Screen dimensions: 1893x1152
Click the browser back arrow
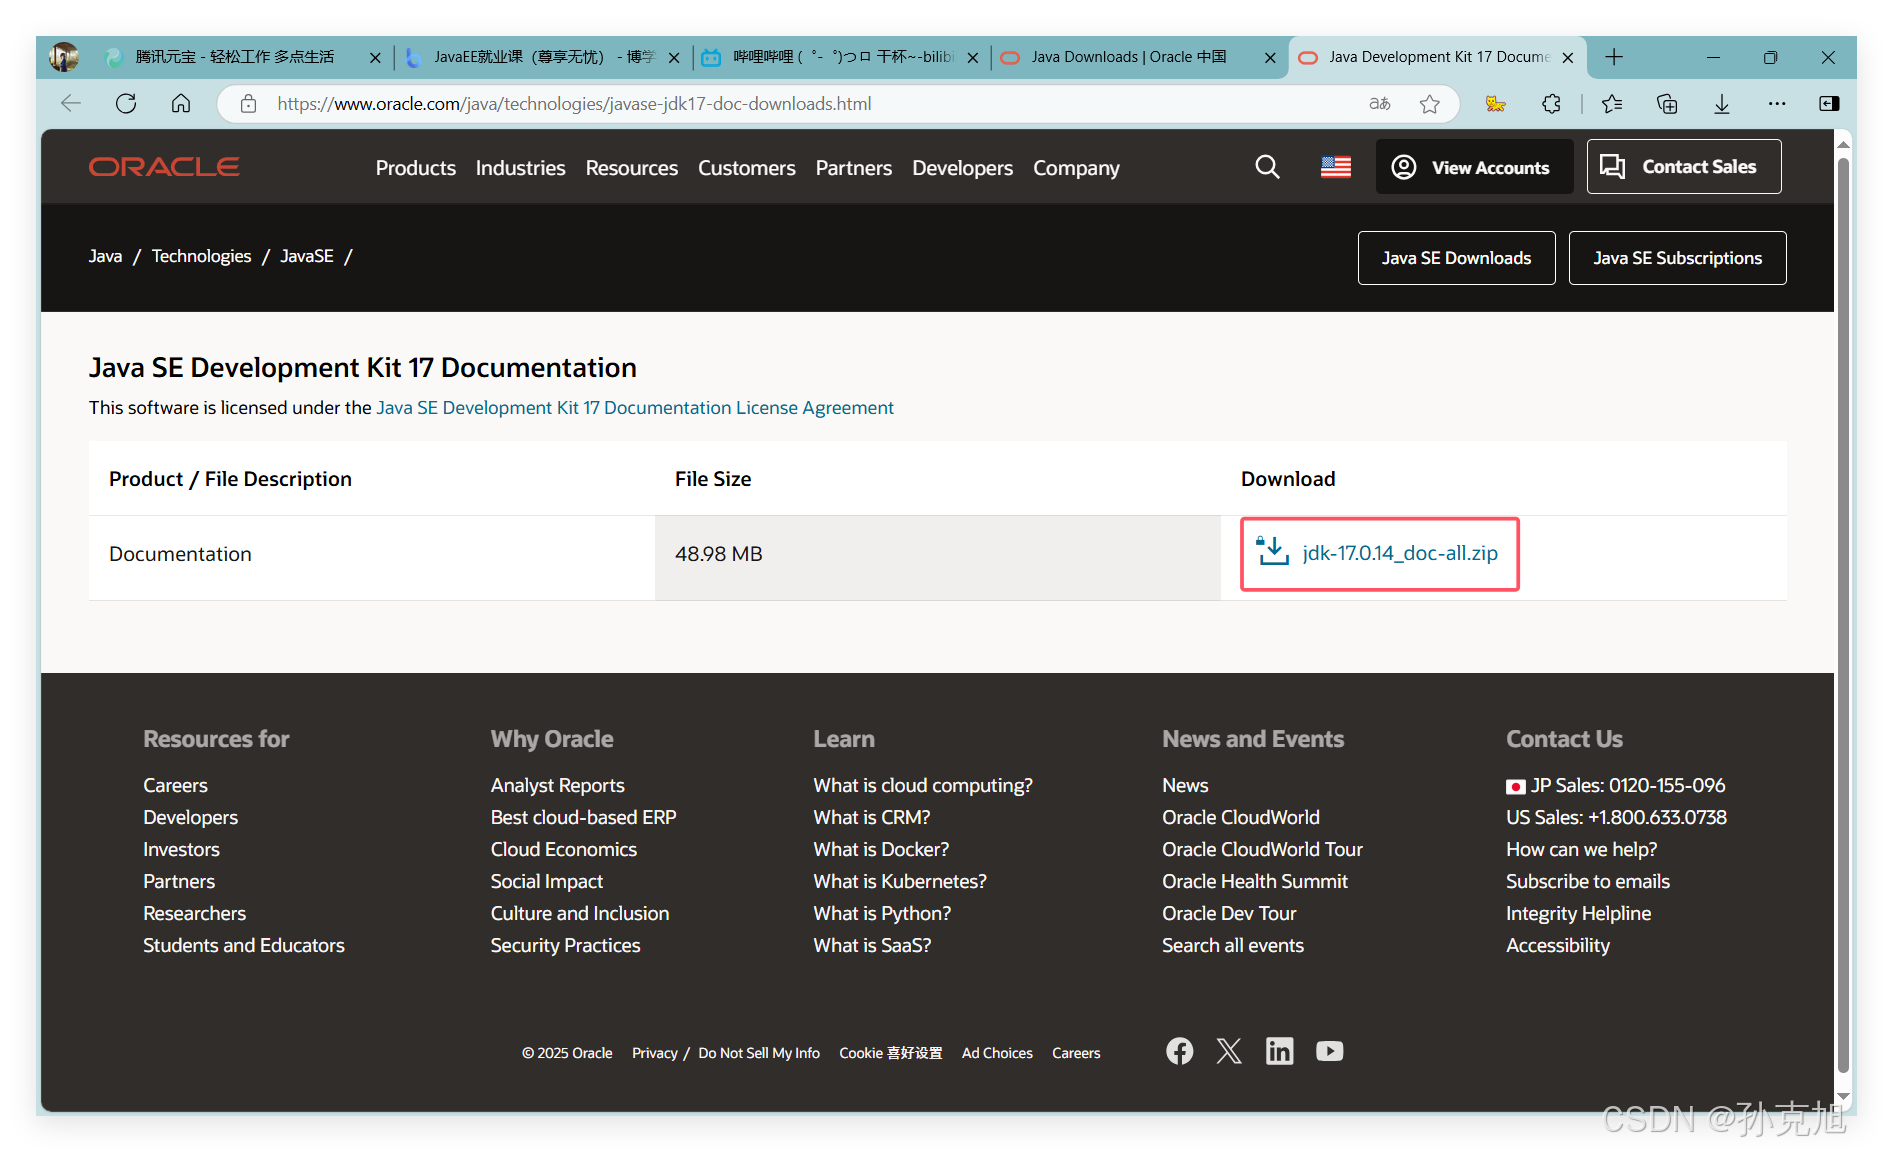(x=71, y=103)
